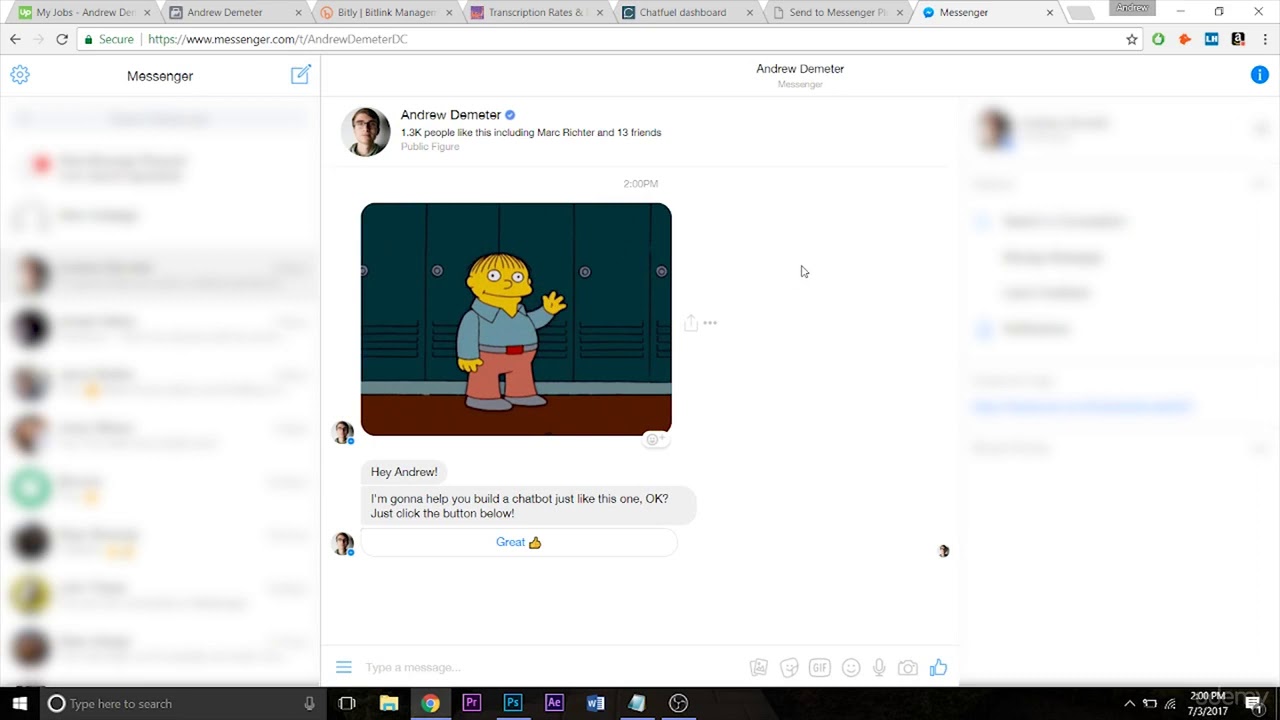The image size is (1280, 720).
Task: Click the Windows search box
Action: 184,703
